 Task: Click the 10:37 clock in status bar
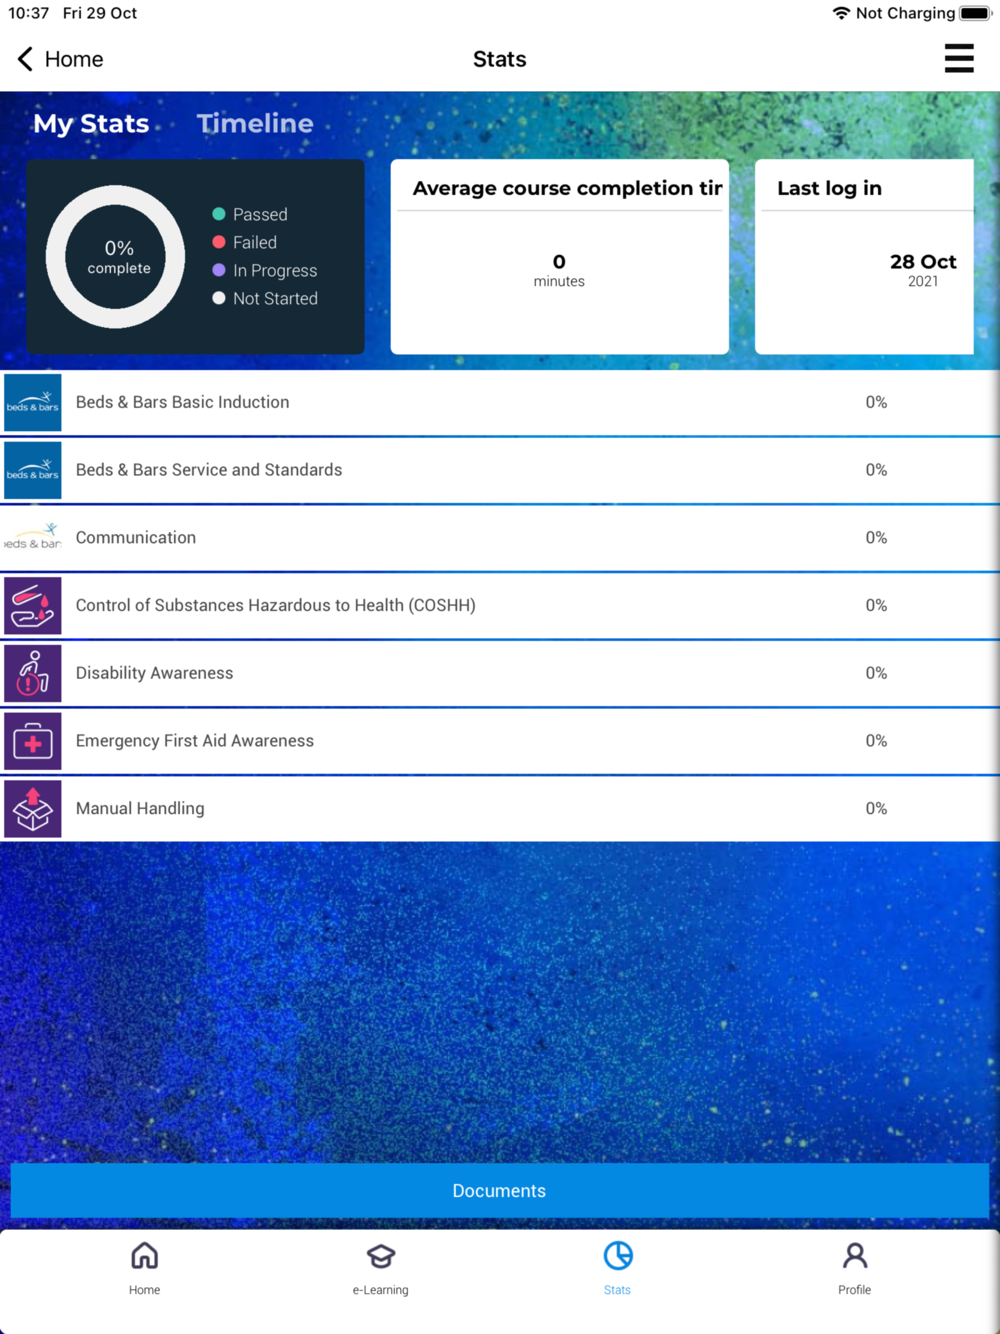coord(29,13)
